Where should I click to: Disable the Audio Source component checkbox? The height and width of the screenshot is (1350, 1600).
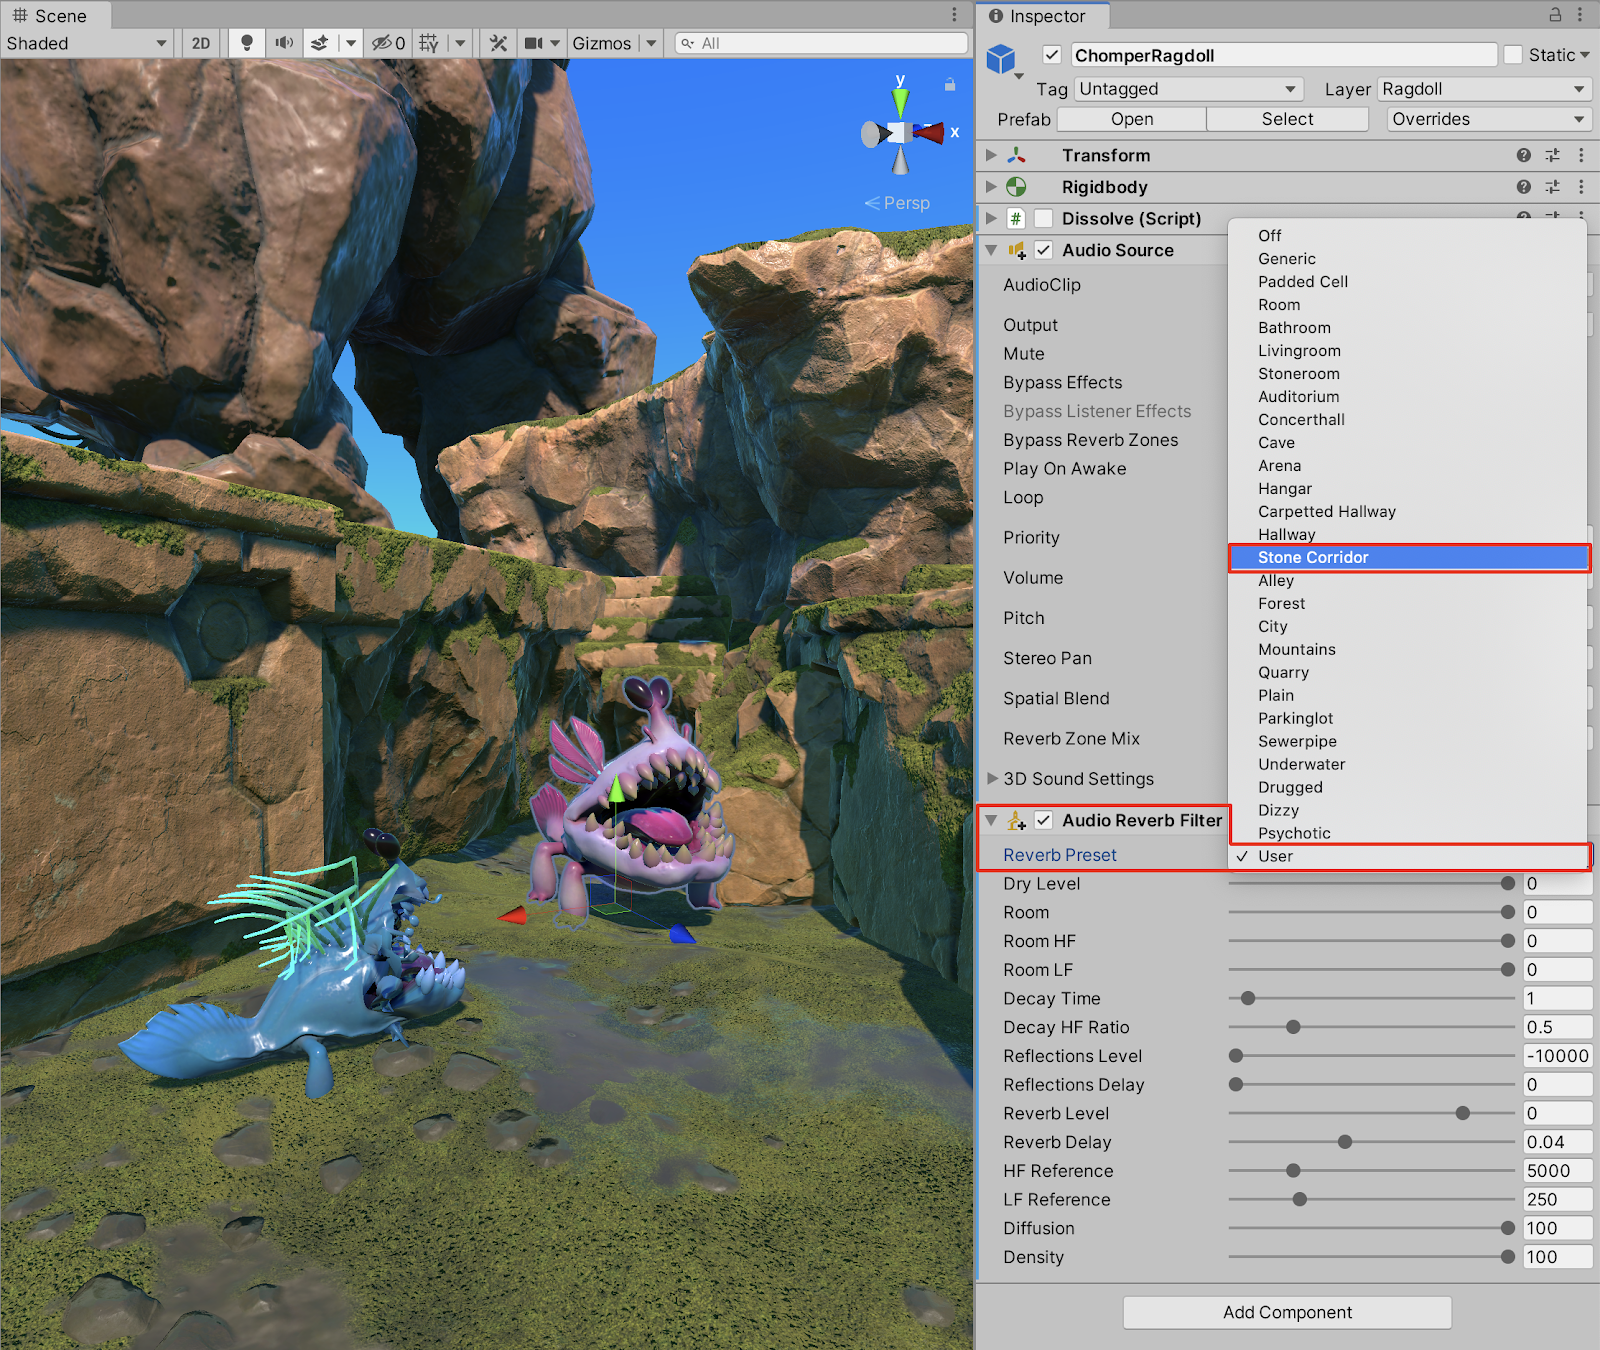click(x=1043, y=250)
